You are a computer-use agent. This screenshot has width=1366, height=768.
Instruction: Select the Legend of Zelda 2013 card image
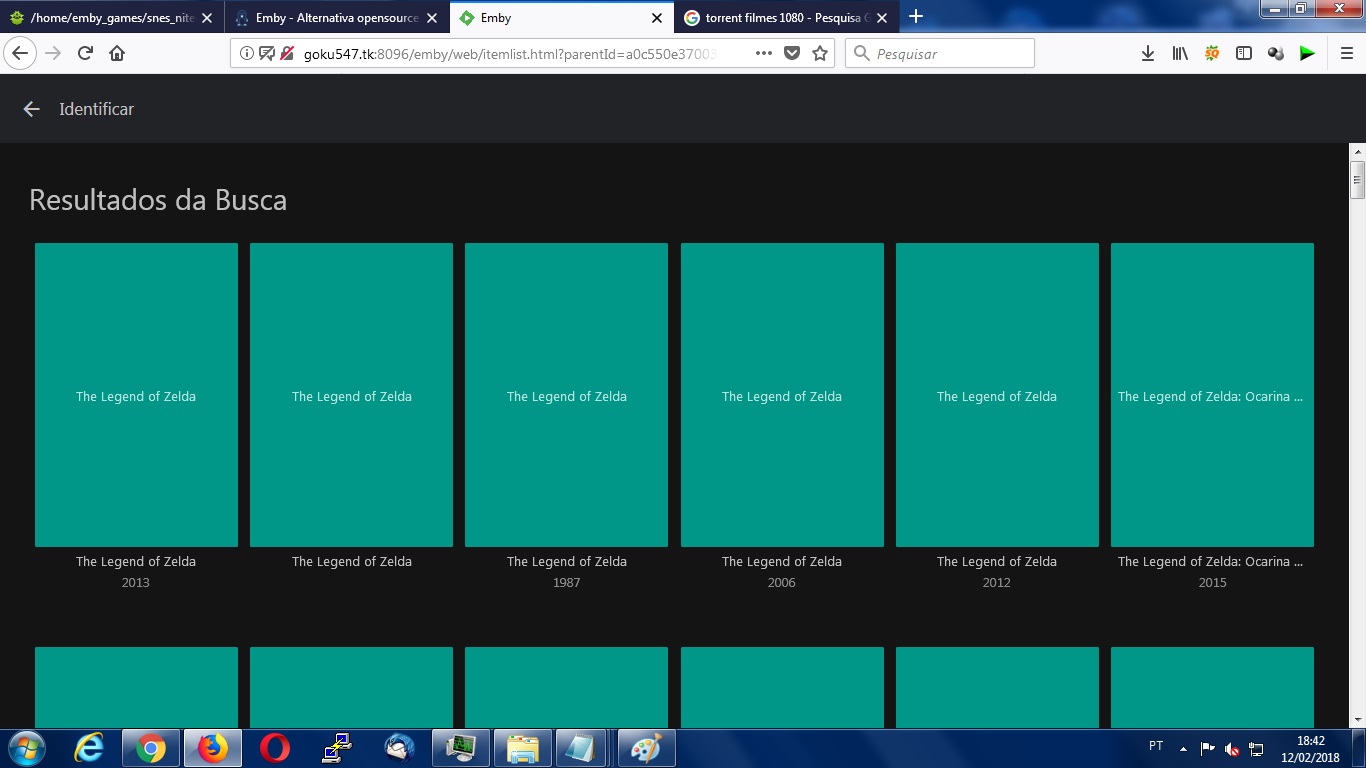pyautogui.click(x=136, y=395)
